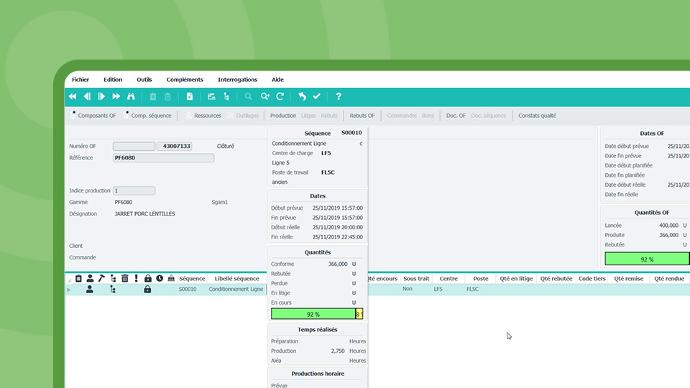
Task: Click the lock icon in S00010 row
Action: point(147,289)
